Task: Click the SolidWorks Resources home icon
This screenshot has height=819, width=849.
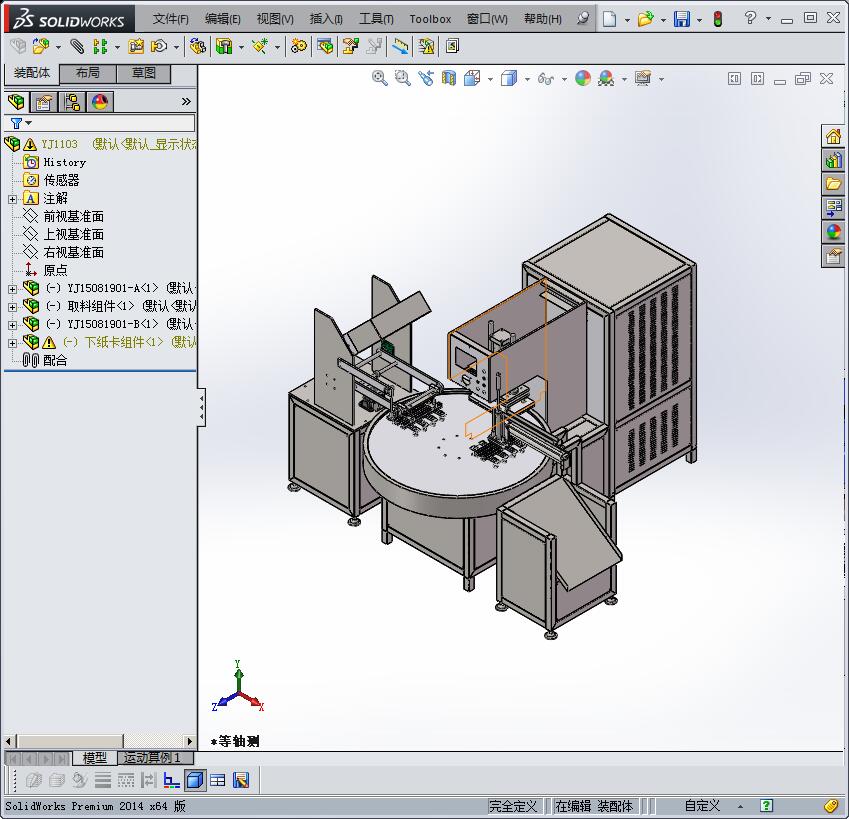Action: [x=833, y=136]
